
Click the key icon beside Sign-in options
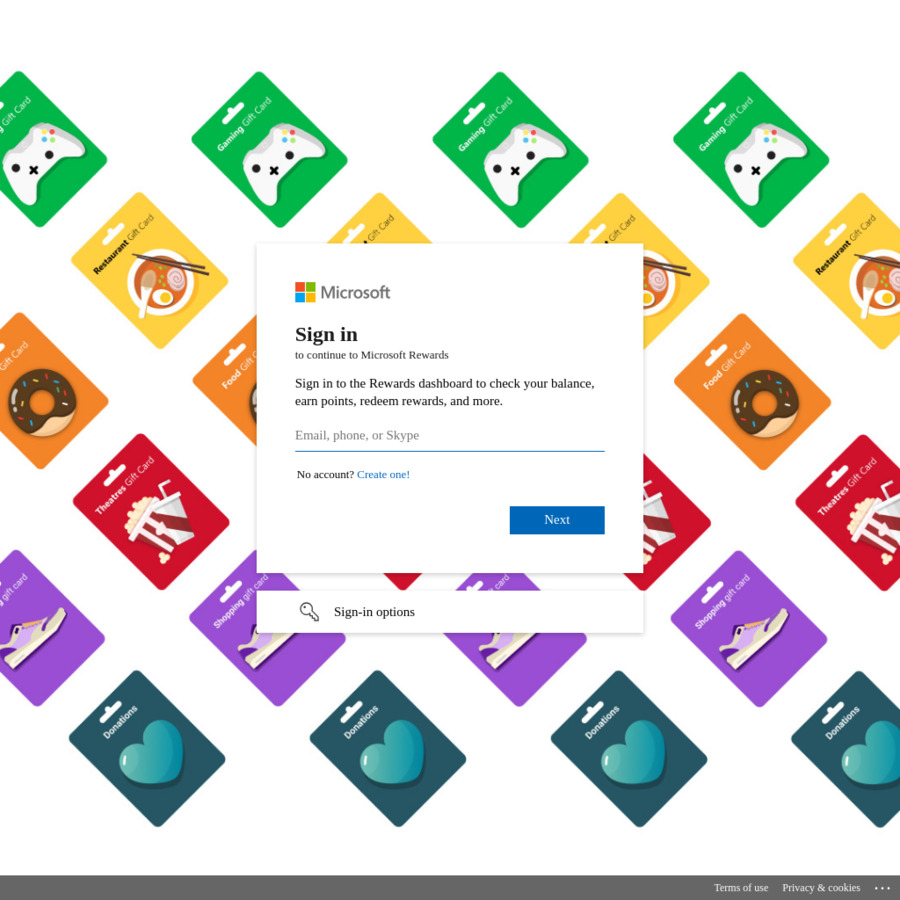click(x=309, y=612)
